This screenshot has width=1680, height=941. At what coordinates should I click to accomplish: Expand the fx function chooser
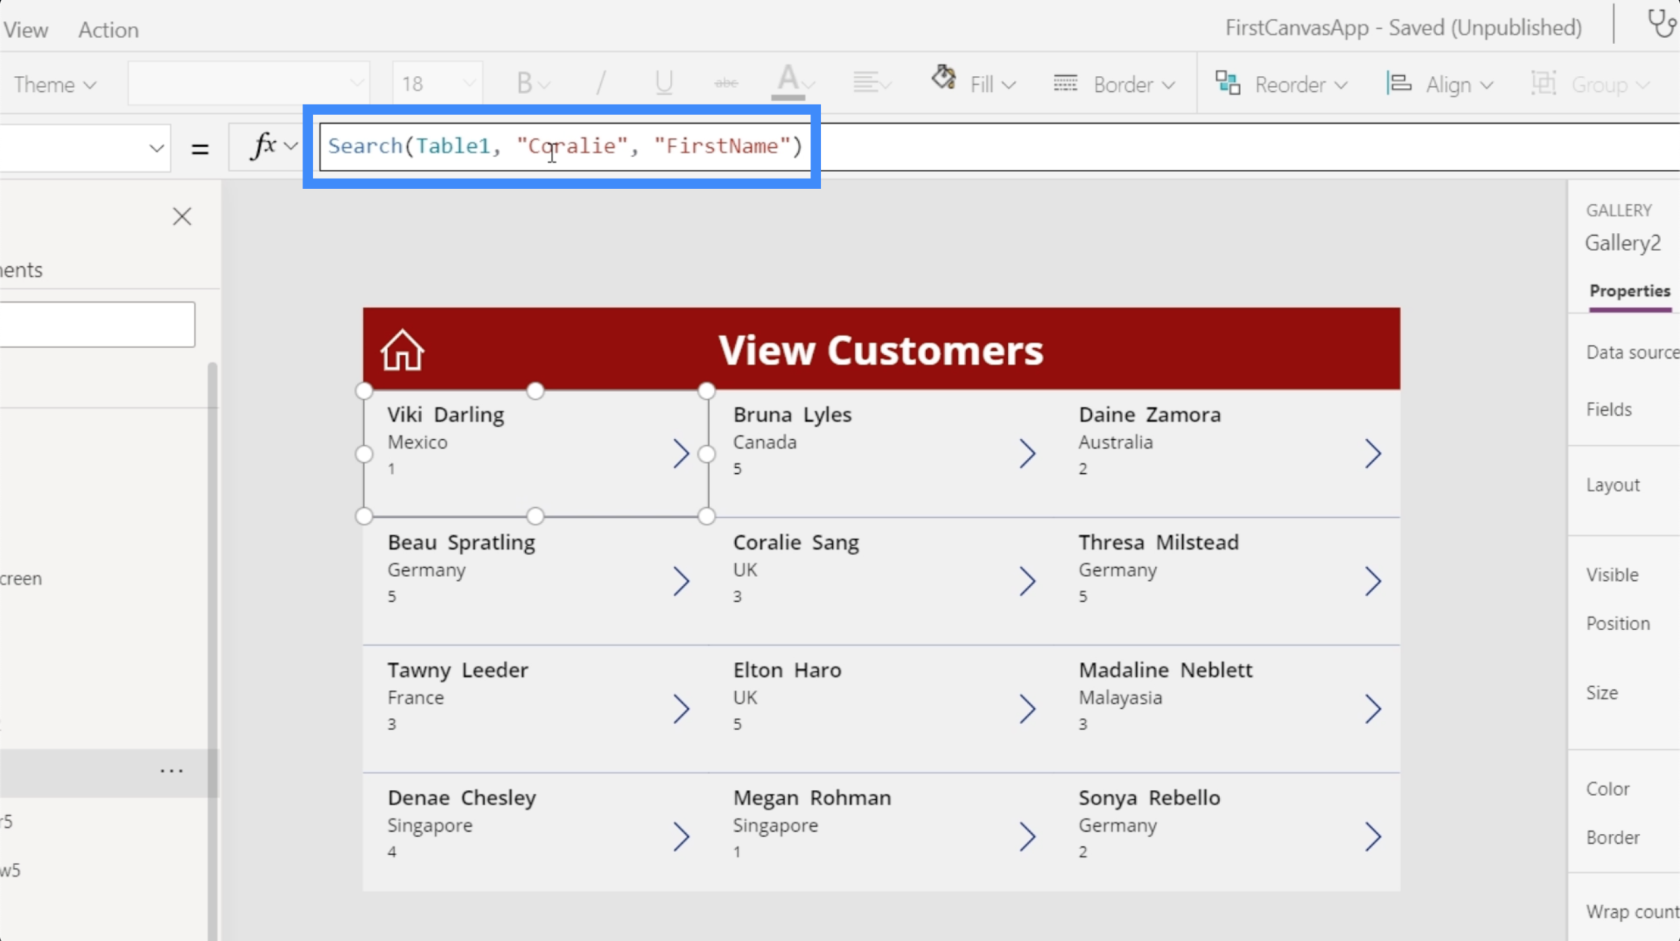pyautogui.click(x=274, y=146)
